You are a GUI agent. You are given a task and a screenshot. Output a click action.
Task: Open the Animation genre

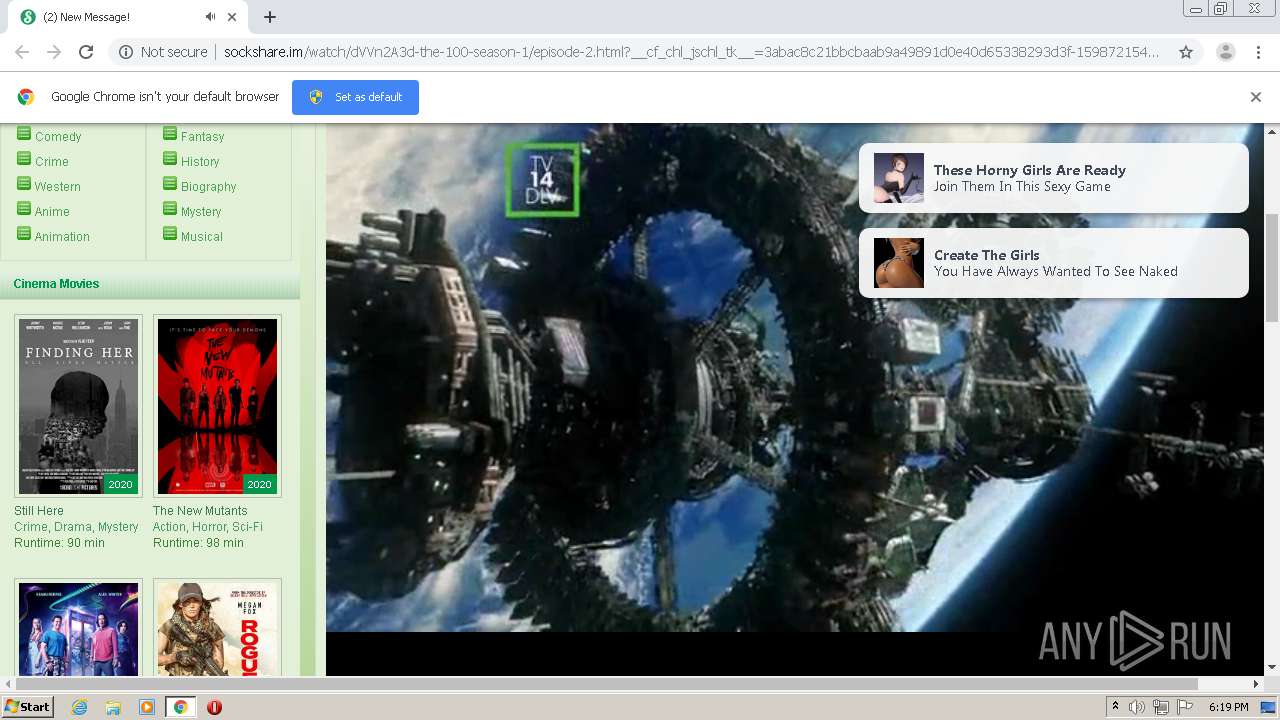click(x=62, y=237)
